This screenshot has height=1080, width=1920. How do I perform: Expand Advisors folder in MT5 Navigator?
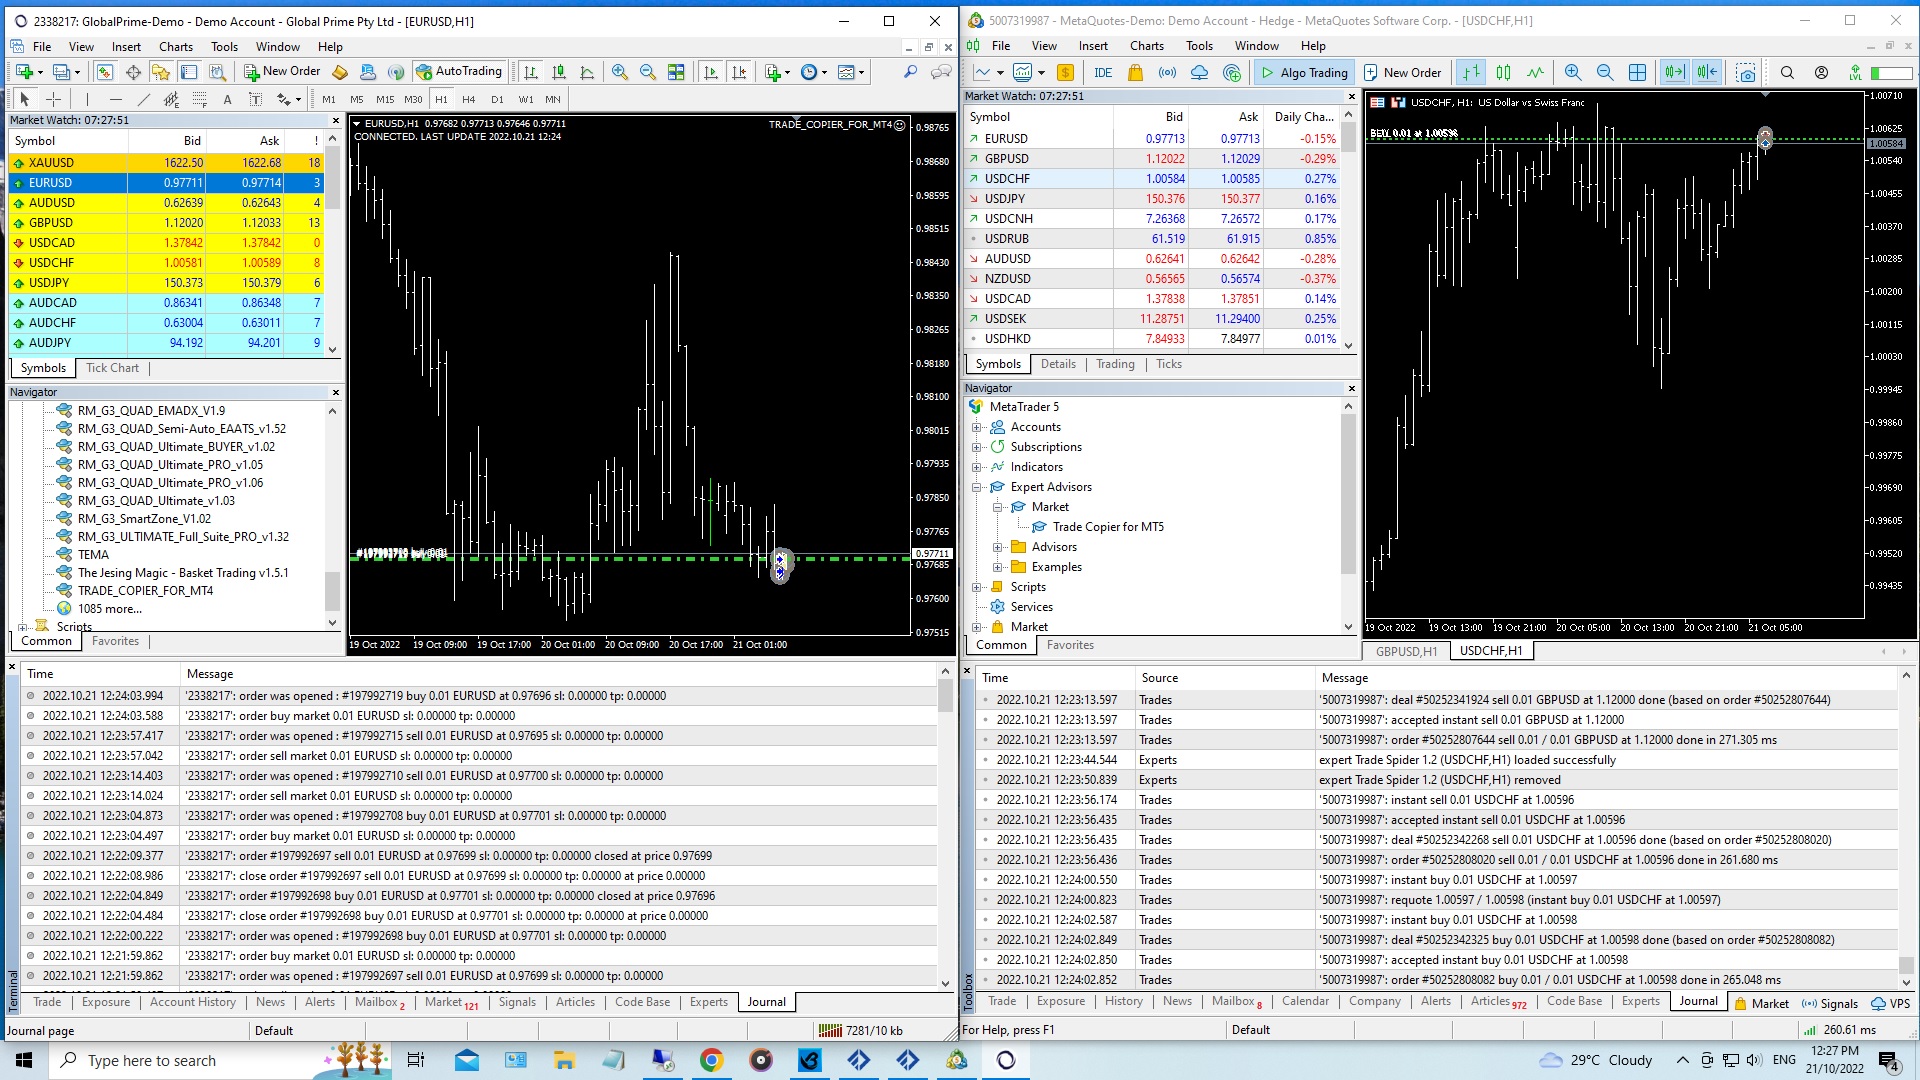997,547
